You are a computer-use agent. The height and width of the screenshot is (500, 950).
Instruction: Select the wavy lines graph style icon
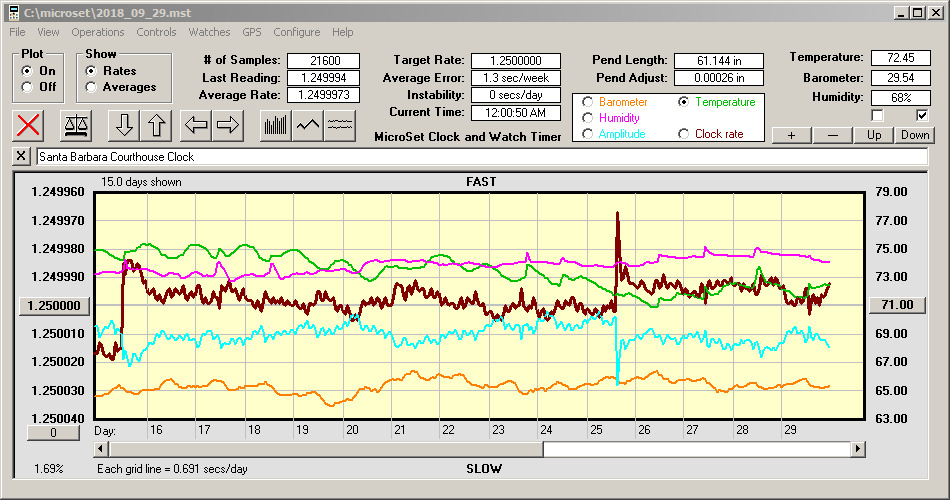[339, 125]
